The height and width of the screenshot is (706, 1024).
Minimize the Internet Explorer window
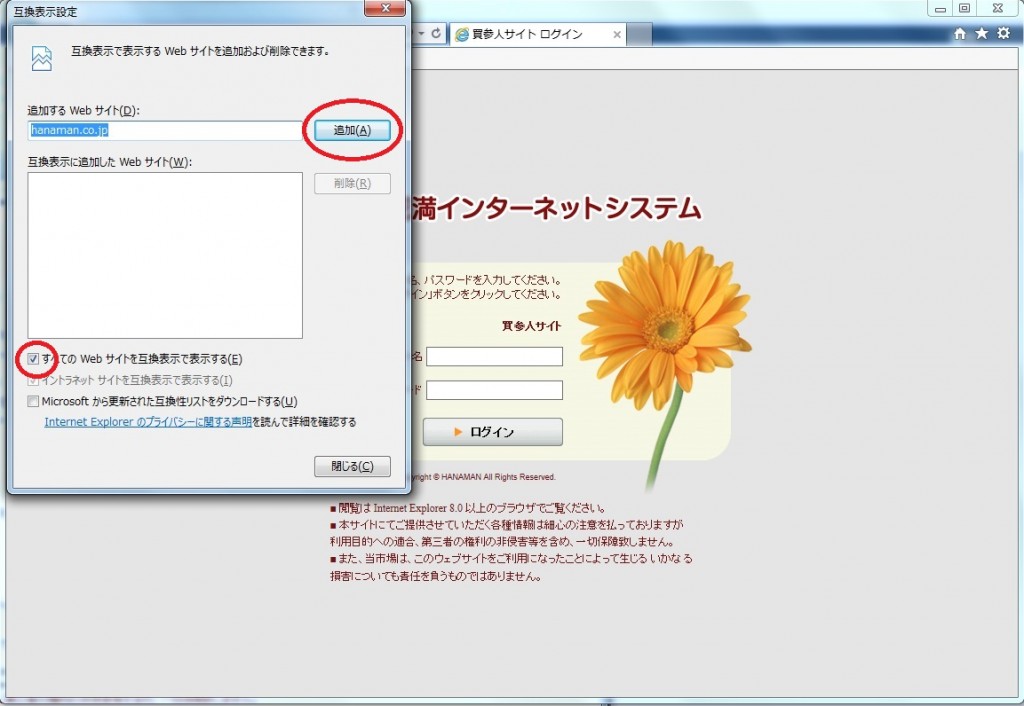pos(939,9)
